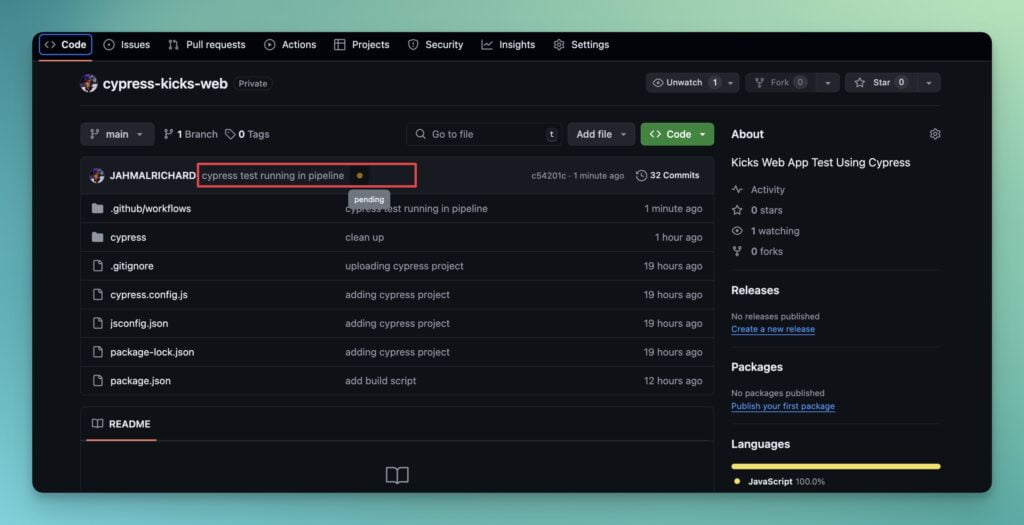Open the Activity link
This screenshot has height=525, width=1024.
click(x=758, y=189)
